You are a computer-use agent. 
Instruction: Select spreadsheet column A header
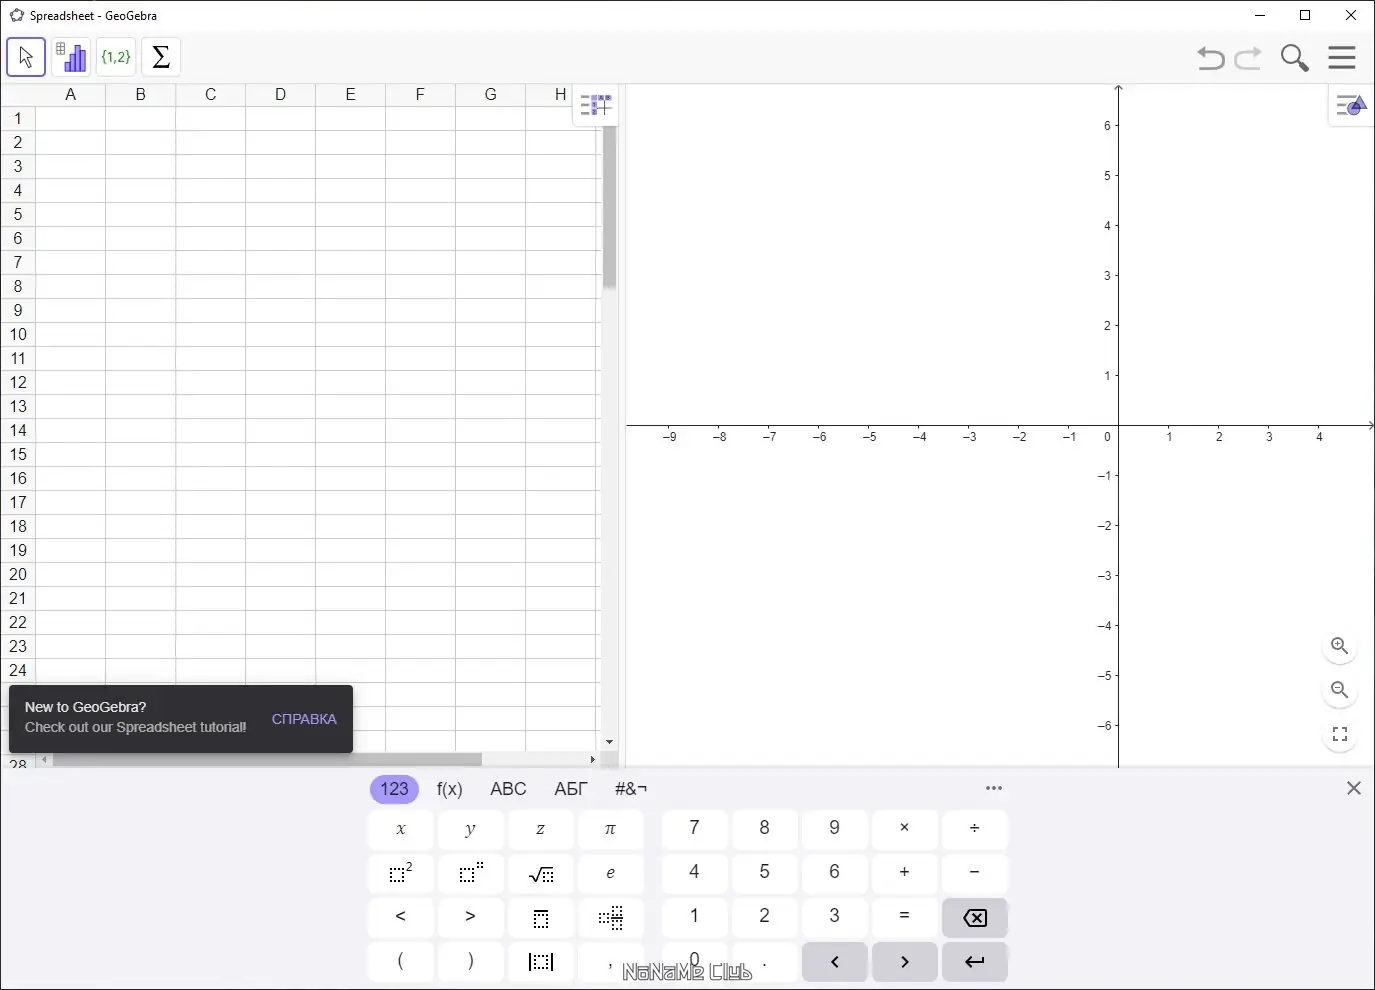pyautogui.click(x=70, y=95)
